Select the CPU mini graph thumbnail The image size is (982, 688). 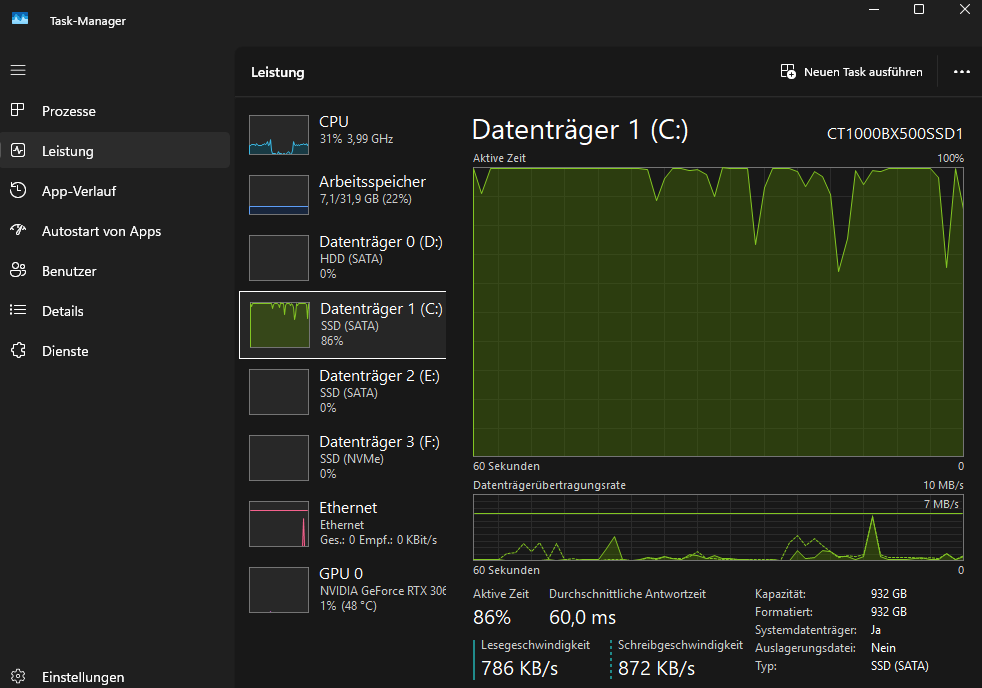(279, 135)
